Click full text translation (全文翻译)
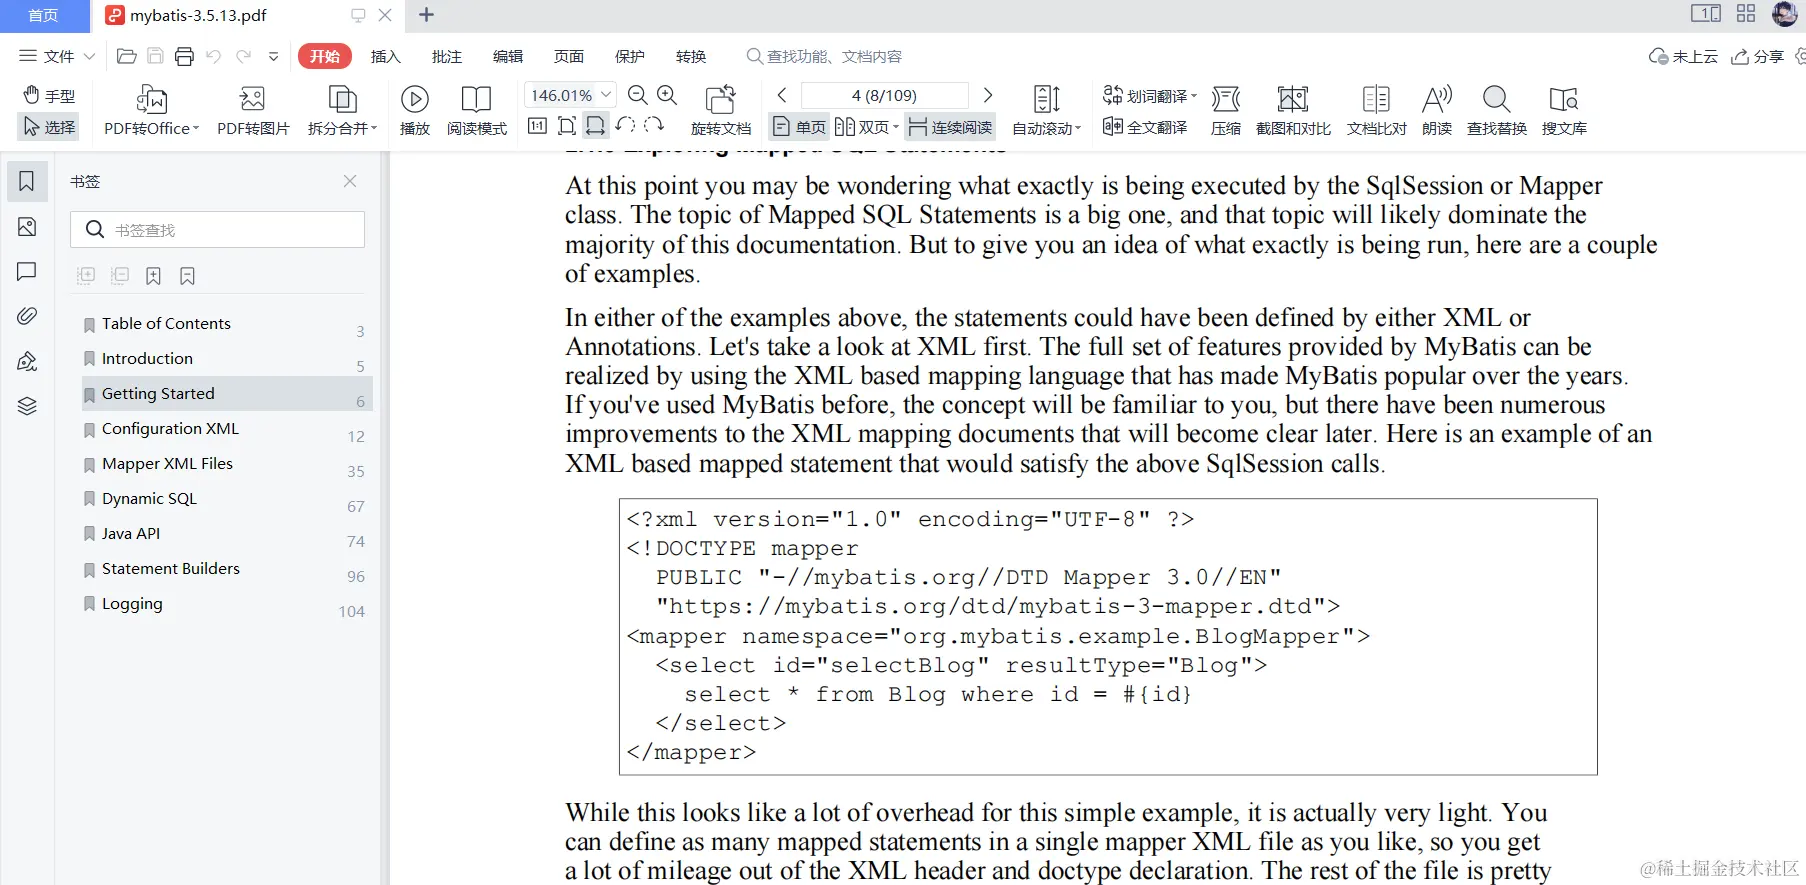 [1145, 127]
